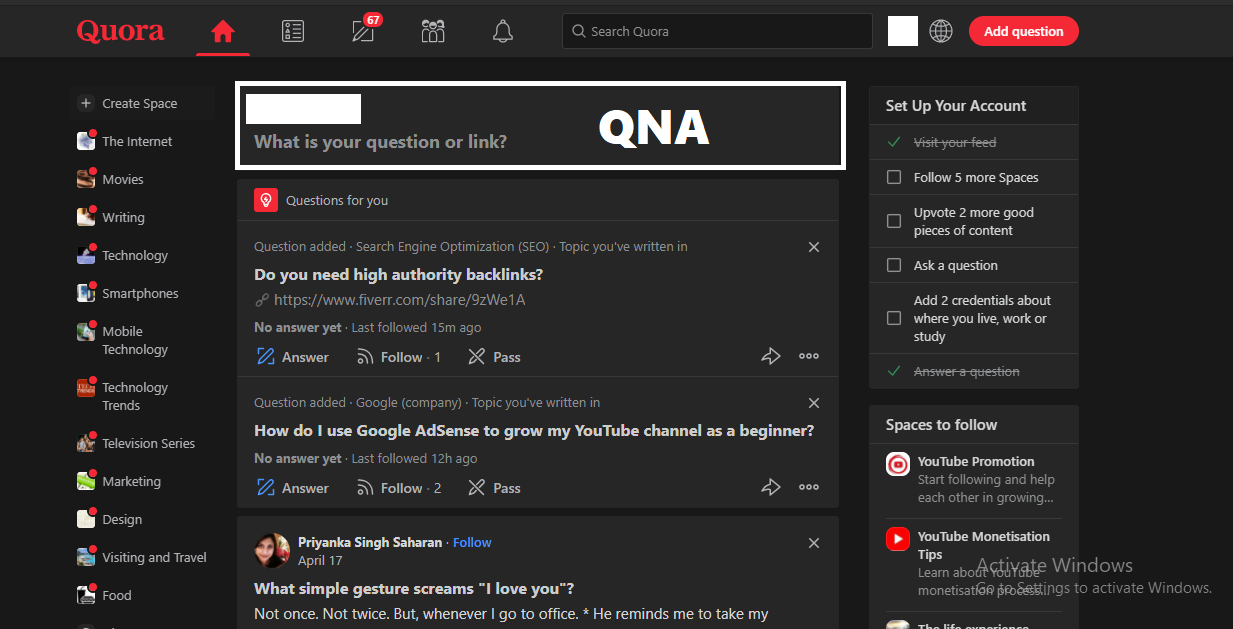The width and height of the screenshot is (1233, 629).
Task: Focus the Search Quora field
Action: [x=717, y=31]
